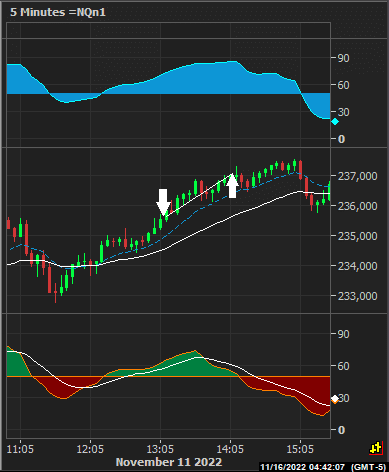Click the 0 level on the green-red indicator scale
Screen dimensions: 389x472
coord(341,430)
